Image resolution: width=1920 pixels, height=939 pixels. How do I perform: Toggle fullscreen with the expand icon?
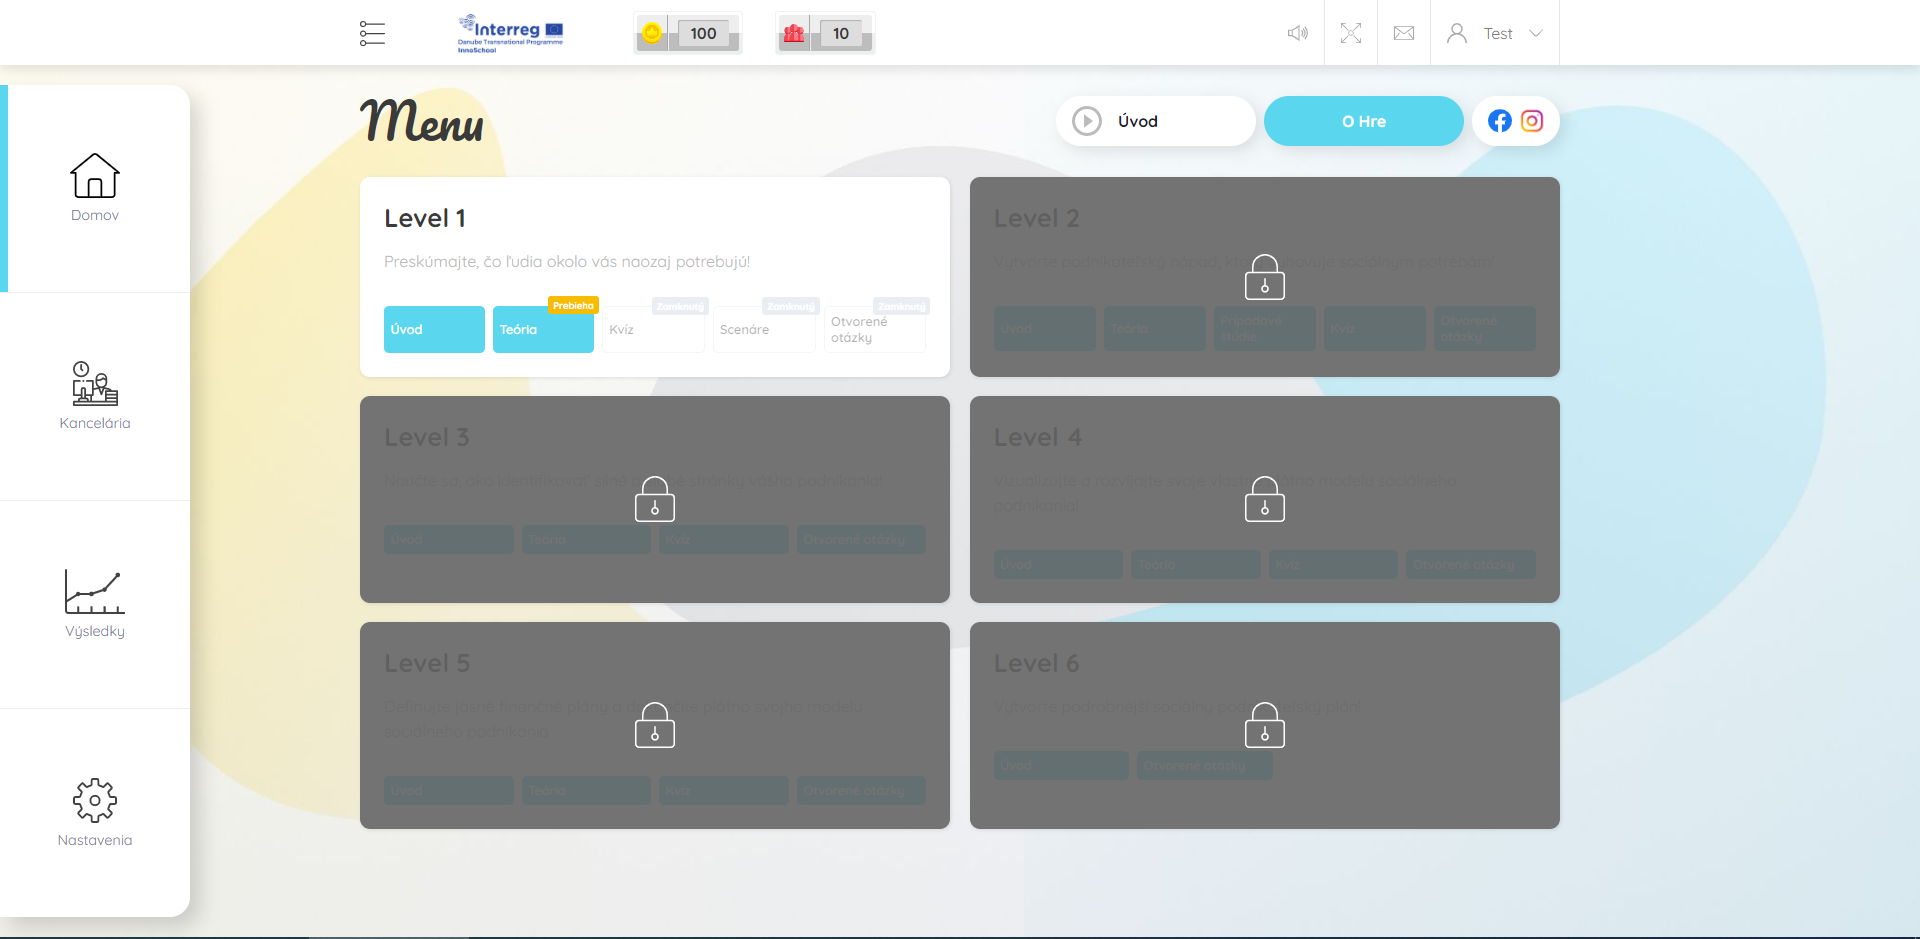[1350, 33]
